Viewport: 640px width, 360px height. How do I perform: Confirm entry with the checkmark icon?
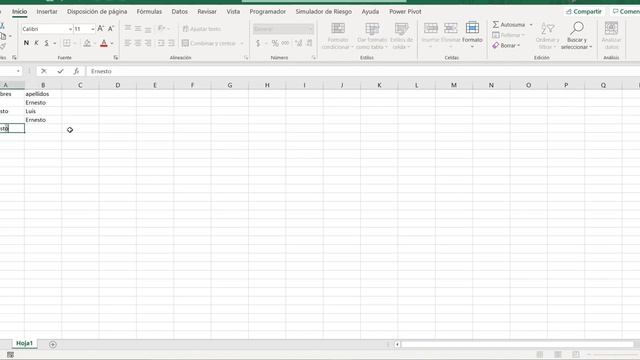(x=60, y=71)
